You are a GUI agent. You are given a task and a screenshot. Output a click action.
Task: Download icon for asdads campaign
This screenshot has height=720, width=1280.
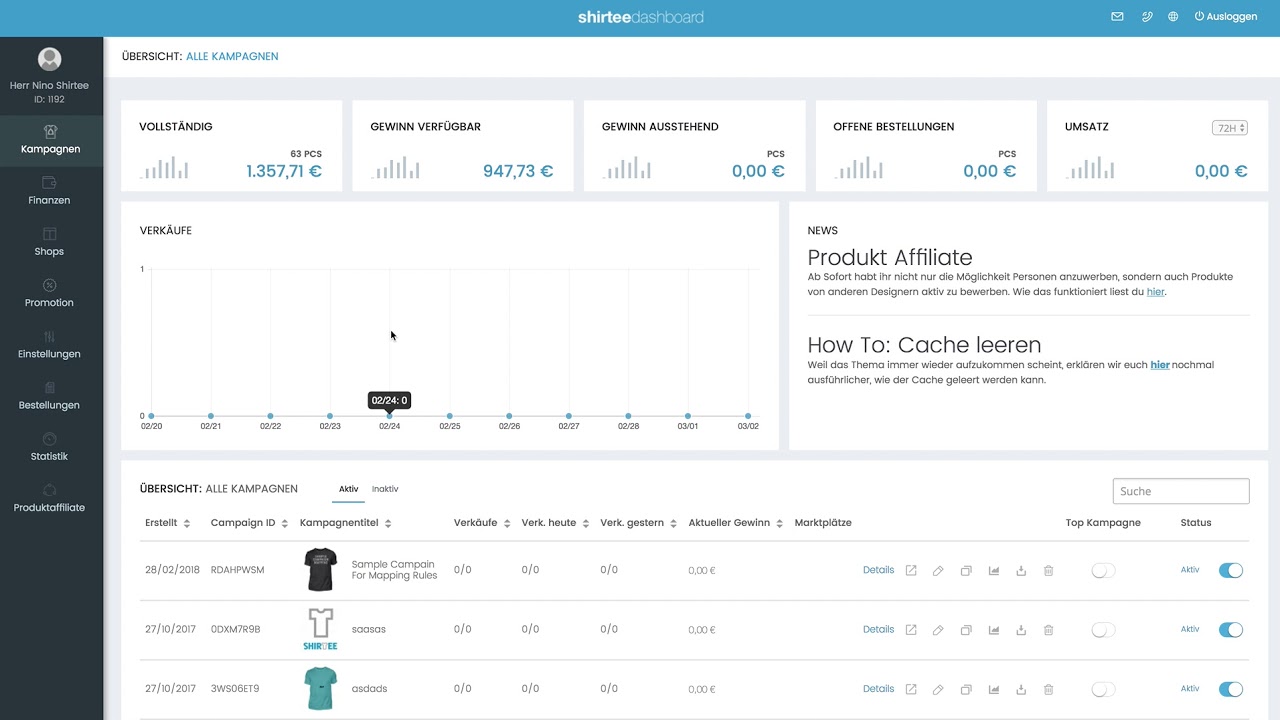(x=1021, y=689)
